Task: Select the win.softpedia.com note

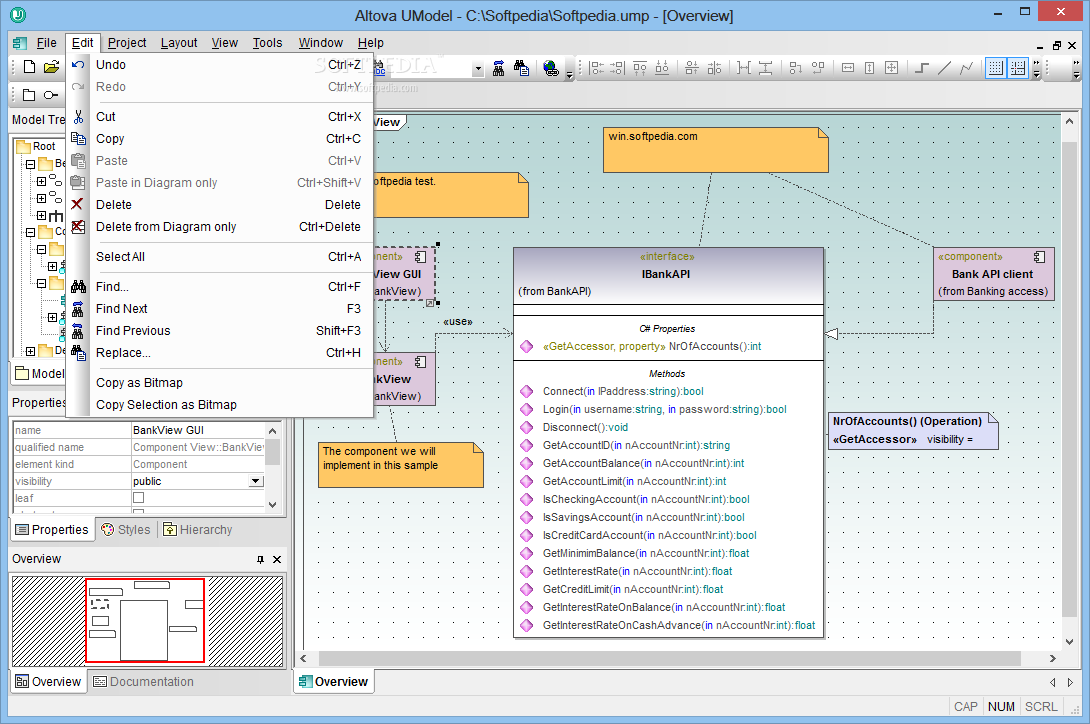Action: coord(715,150)
